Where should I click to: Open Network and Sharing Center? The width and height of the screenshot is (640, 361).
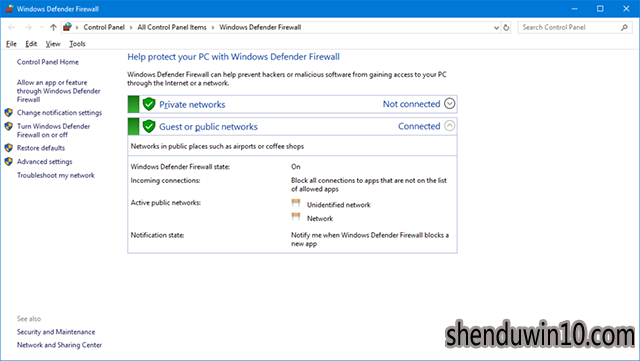tap(59, 345)
